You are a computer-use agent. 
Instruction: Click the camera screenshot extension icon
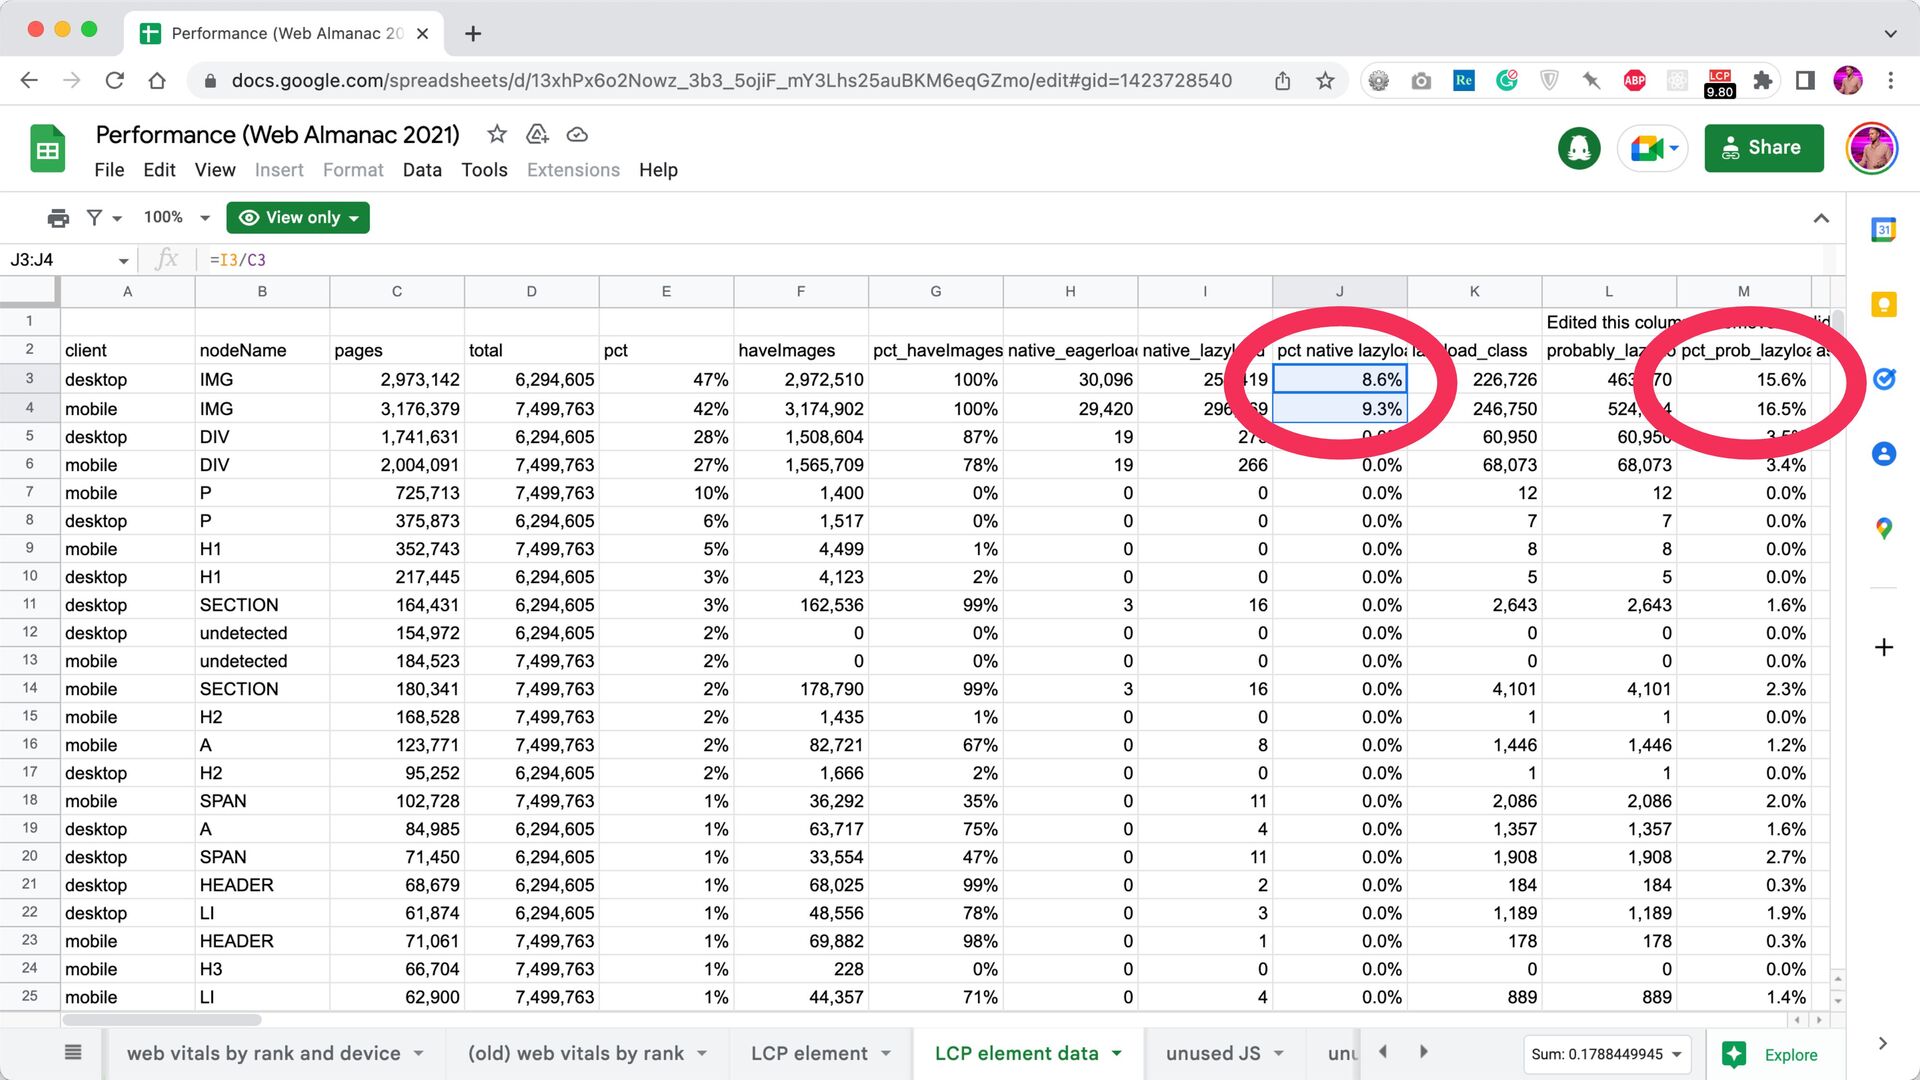[x=1421, y=81]
